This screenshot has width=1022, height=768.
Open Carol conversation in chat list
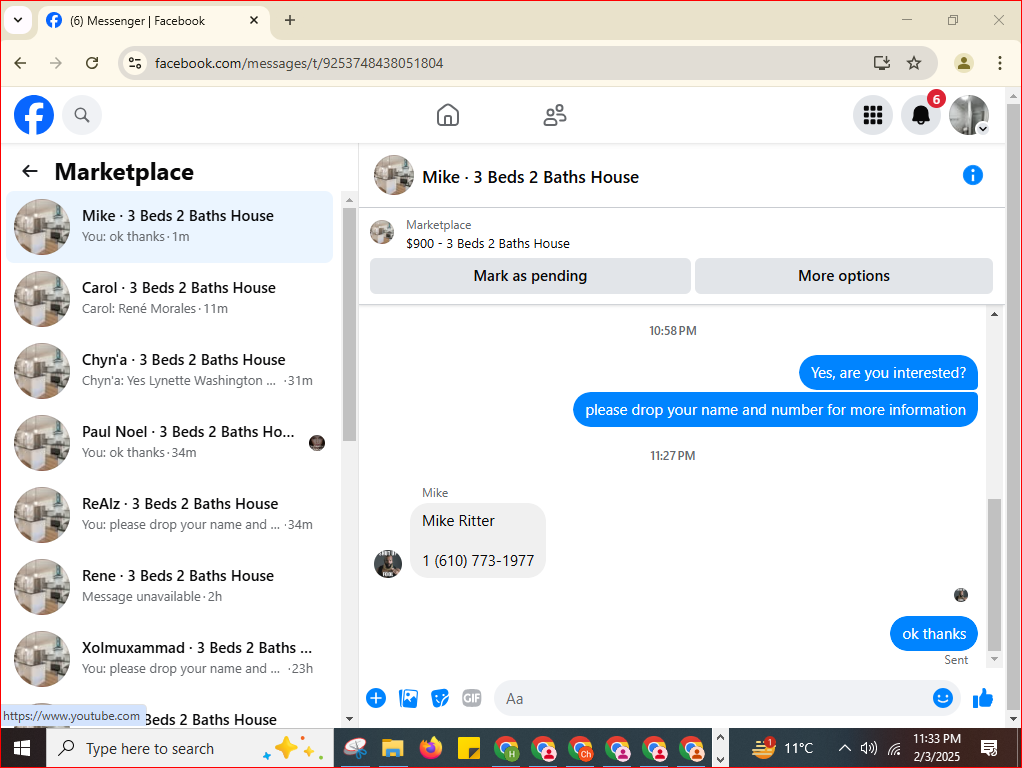point(169,299)
